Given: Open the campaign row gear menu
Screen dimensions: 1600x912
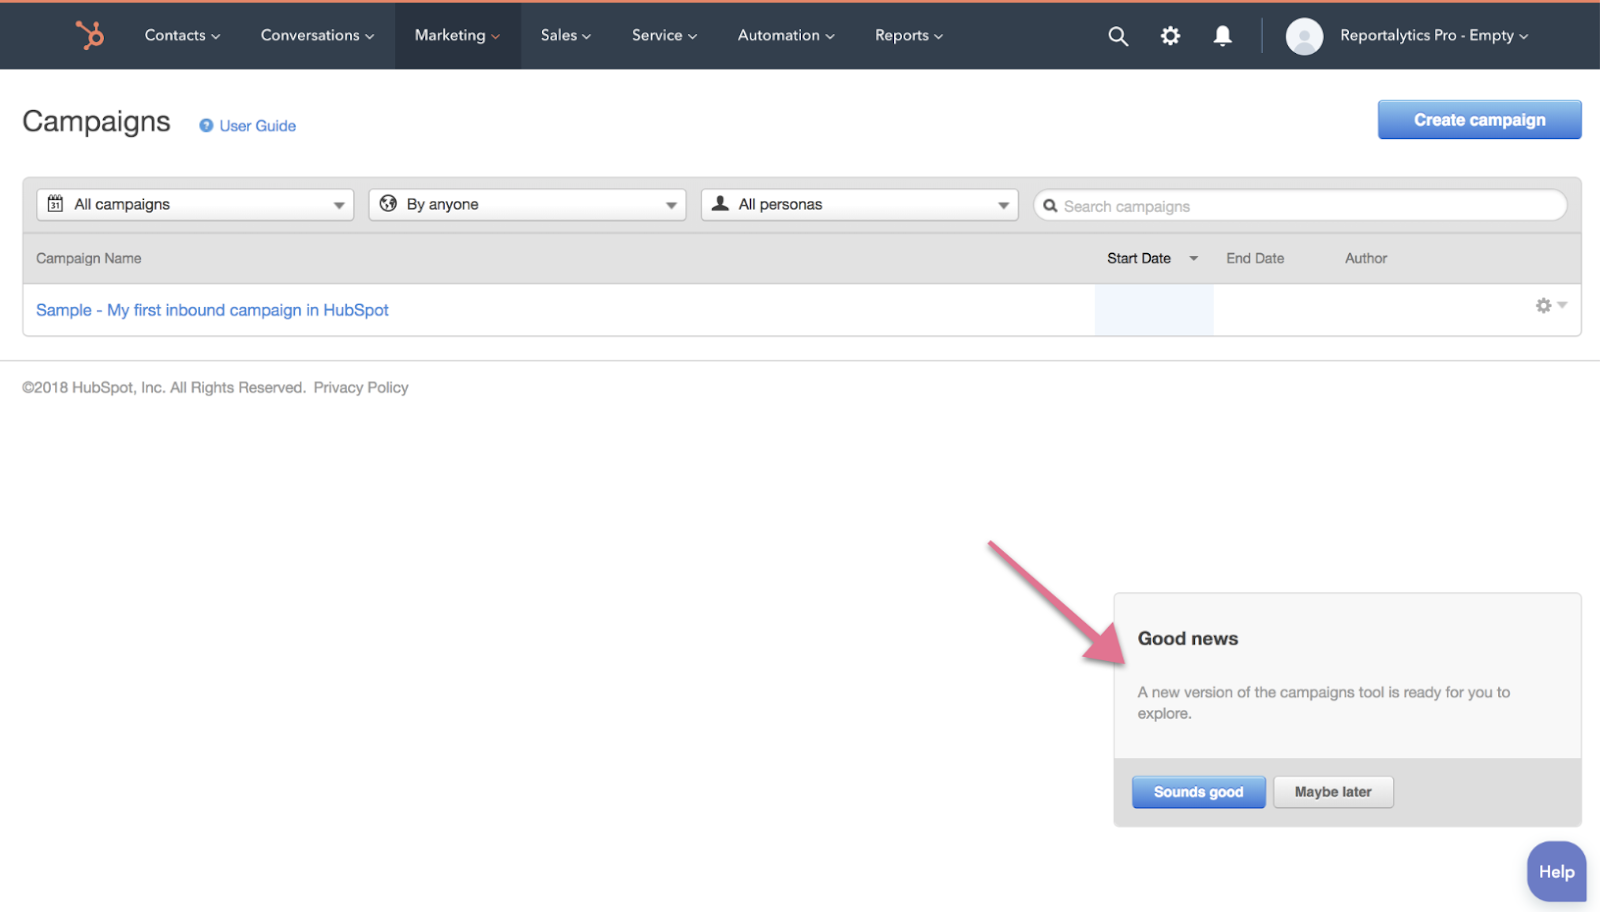Looking at the screenshot, I should coord(1550,305).
